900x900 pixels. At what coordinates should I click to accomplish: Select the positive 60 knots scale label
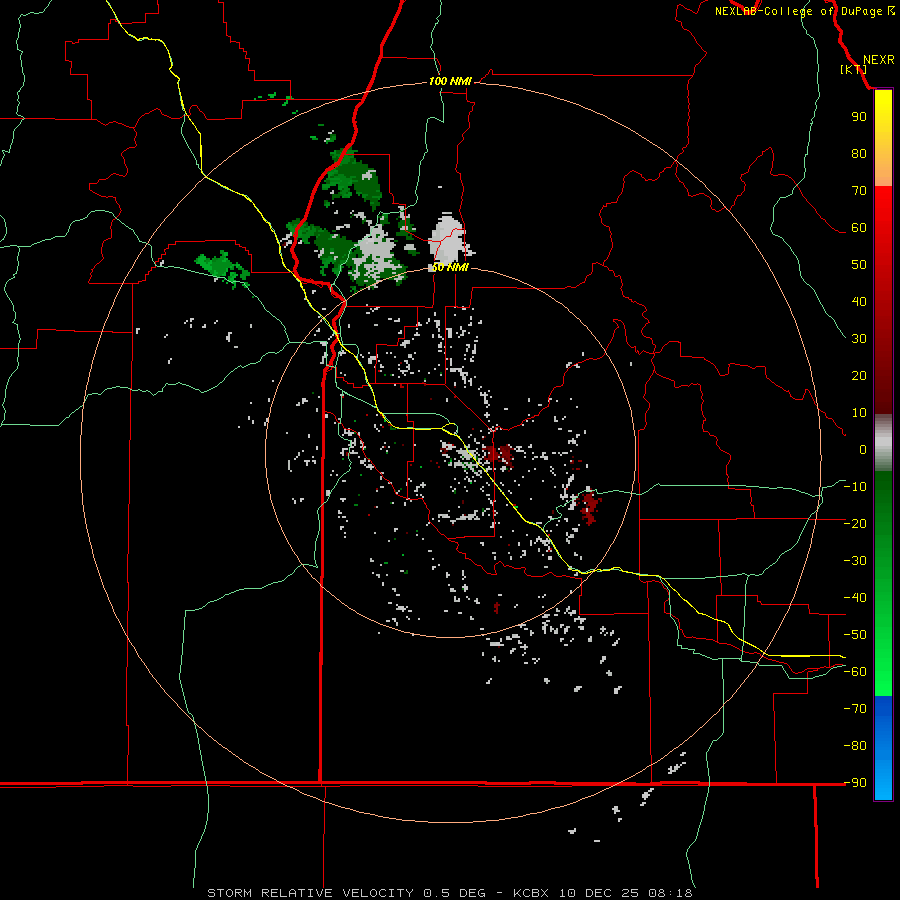click(859, 227)
